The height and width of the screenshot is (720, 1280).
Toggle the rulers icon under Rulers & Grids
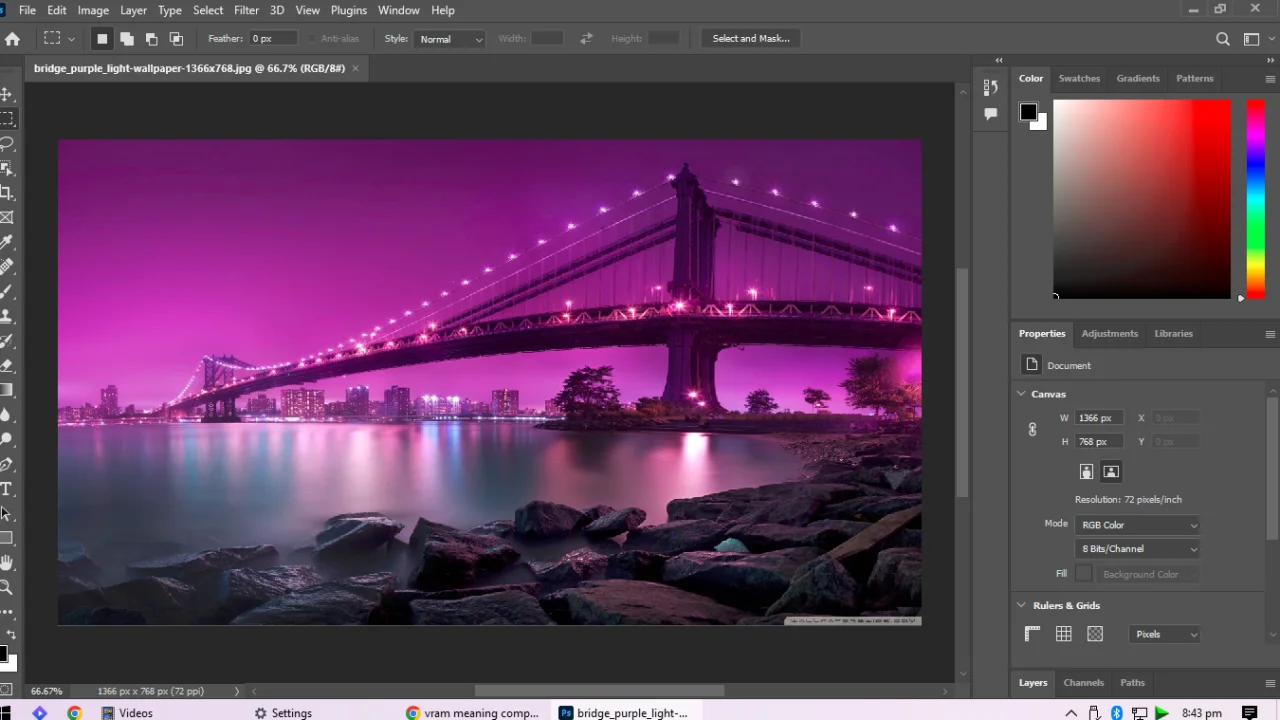(1033, 634)
